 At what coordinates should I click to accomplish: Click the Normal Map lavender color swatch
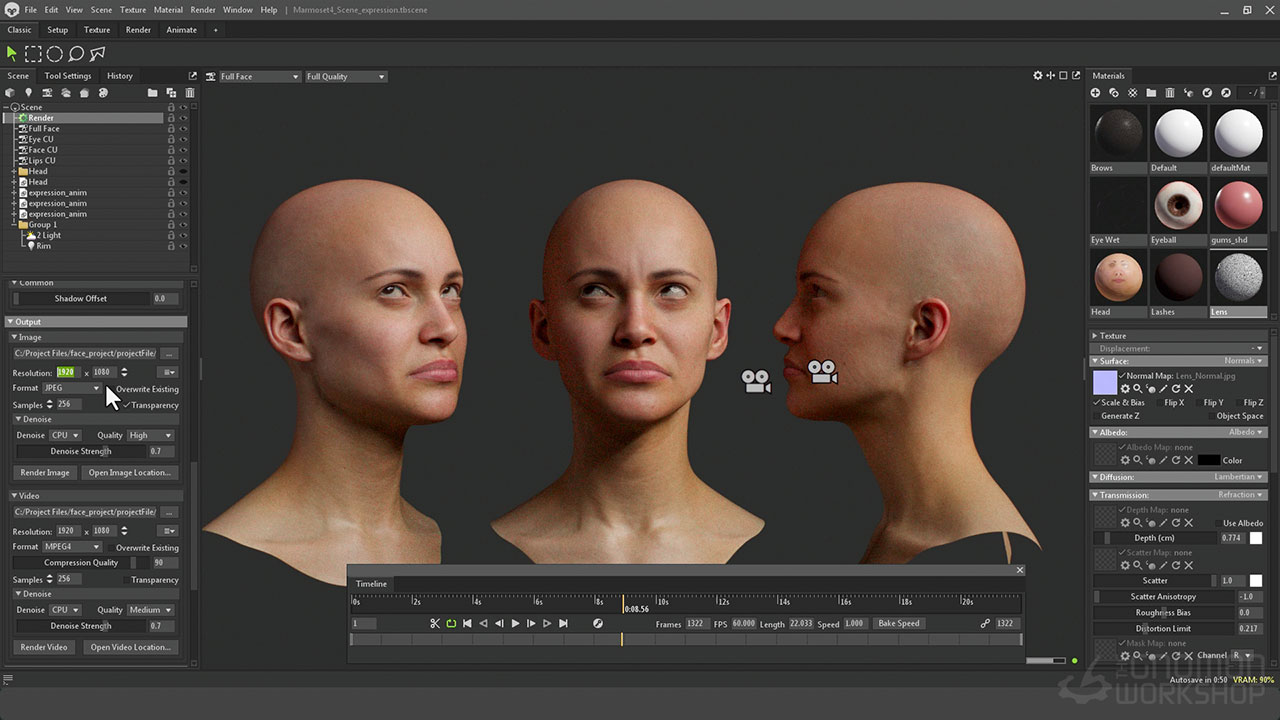pyautogui.click(x=1105, y=382)
